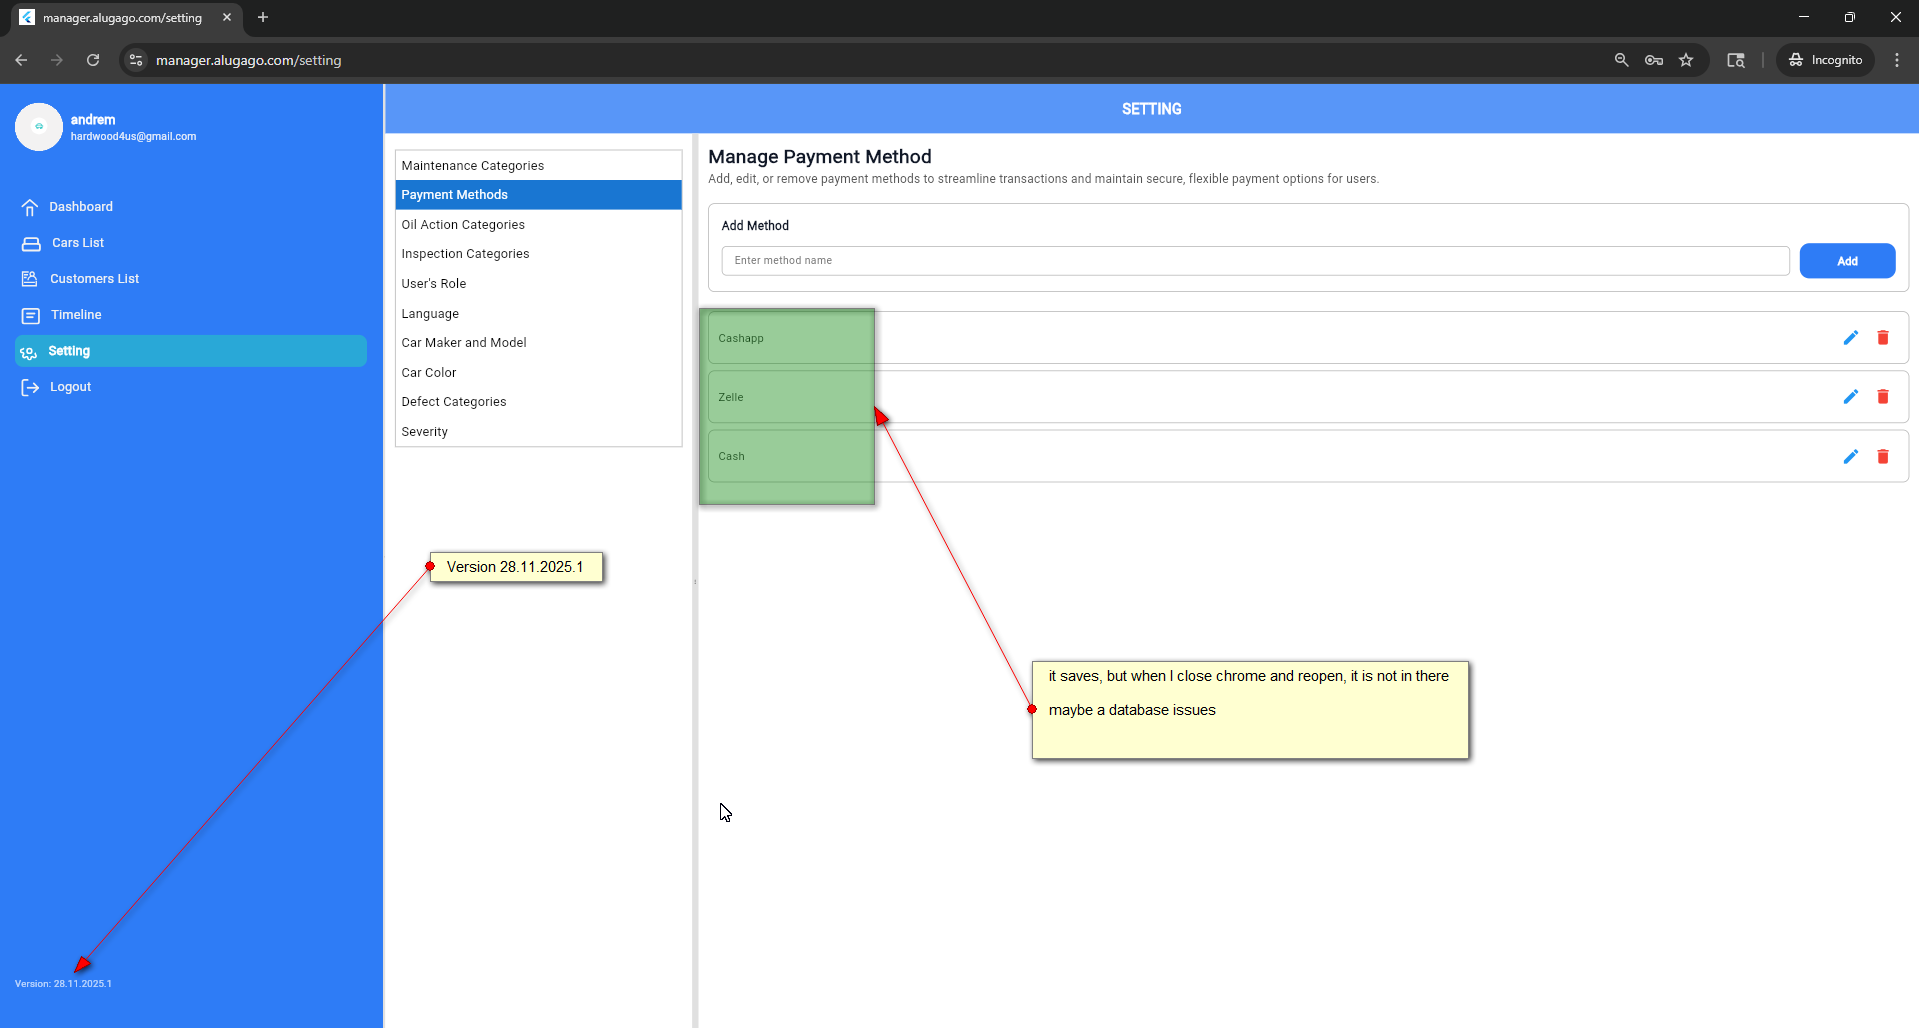Reload the page in Chrome
Image resolution: width=1919 pixels, height=1028 pixels.
pyautogui.click(x=93, y=60)
